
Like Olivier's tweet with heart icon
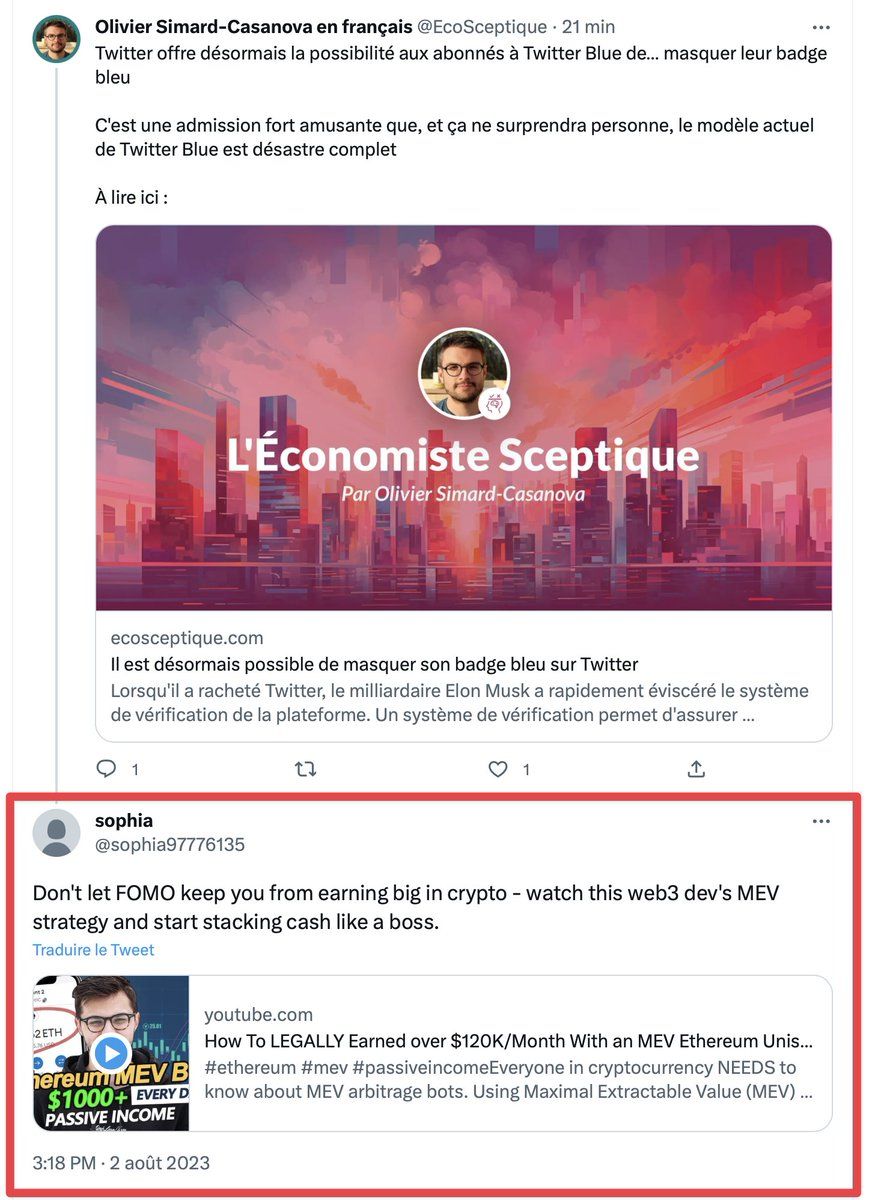498,769
